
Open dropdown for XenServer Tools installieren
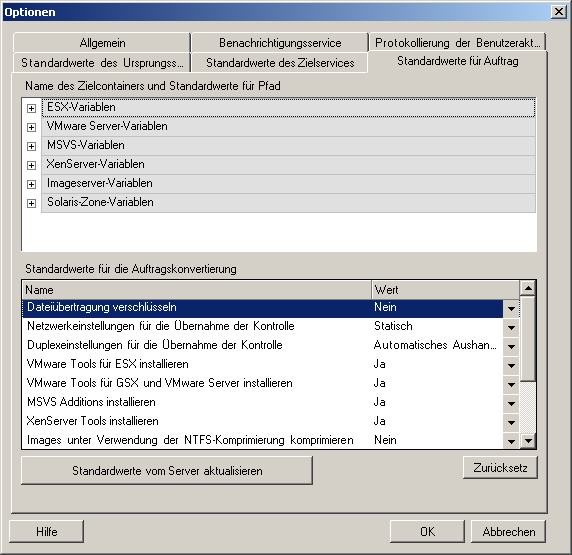pos(511,422)
